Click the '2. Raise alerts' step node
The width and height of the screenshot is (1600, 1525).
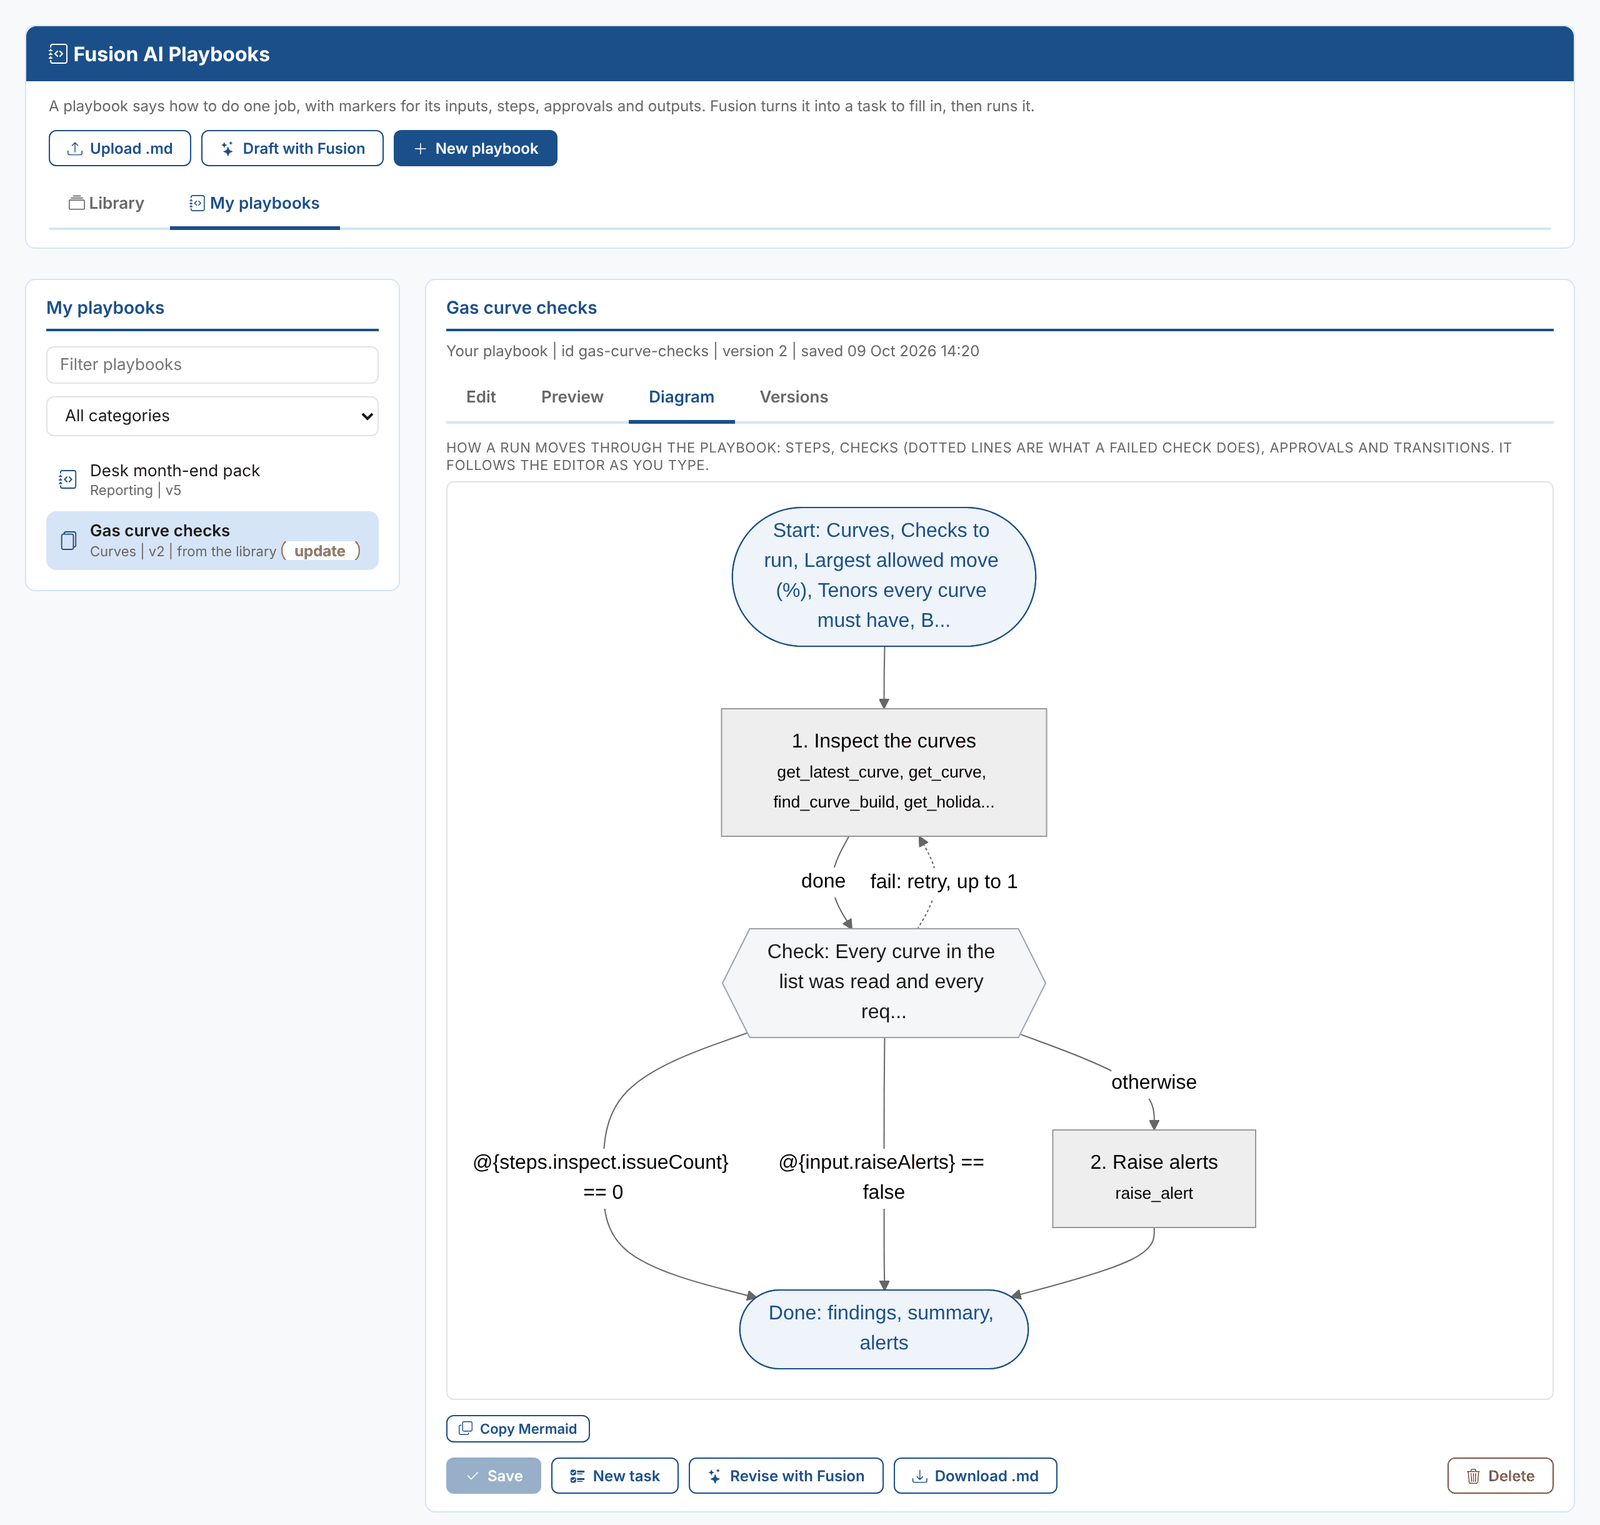click(1154, 1178)
